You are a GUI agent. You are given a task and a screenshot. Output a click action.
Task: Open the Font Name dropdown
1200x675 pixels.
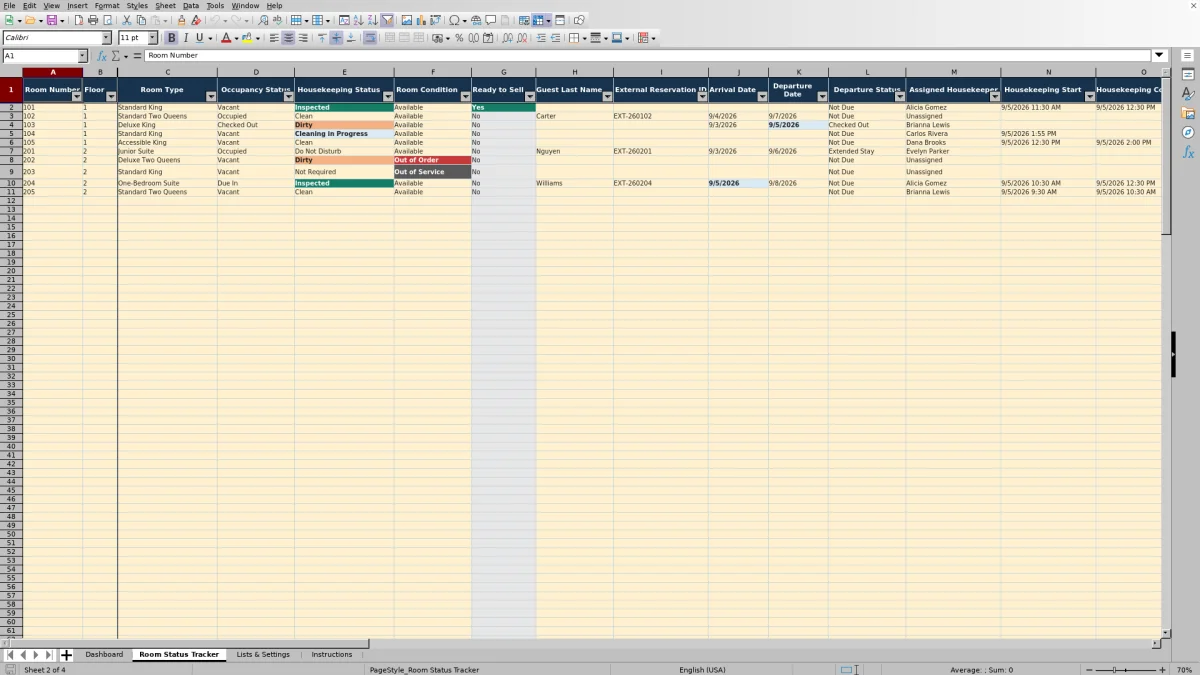tap(106, 38)
